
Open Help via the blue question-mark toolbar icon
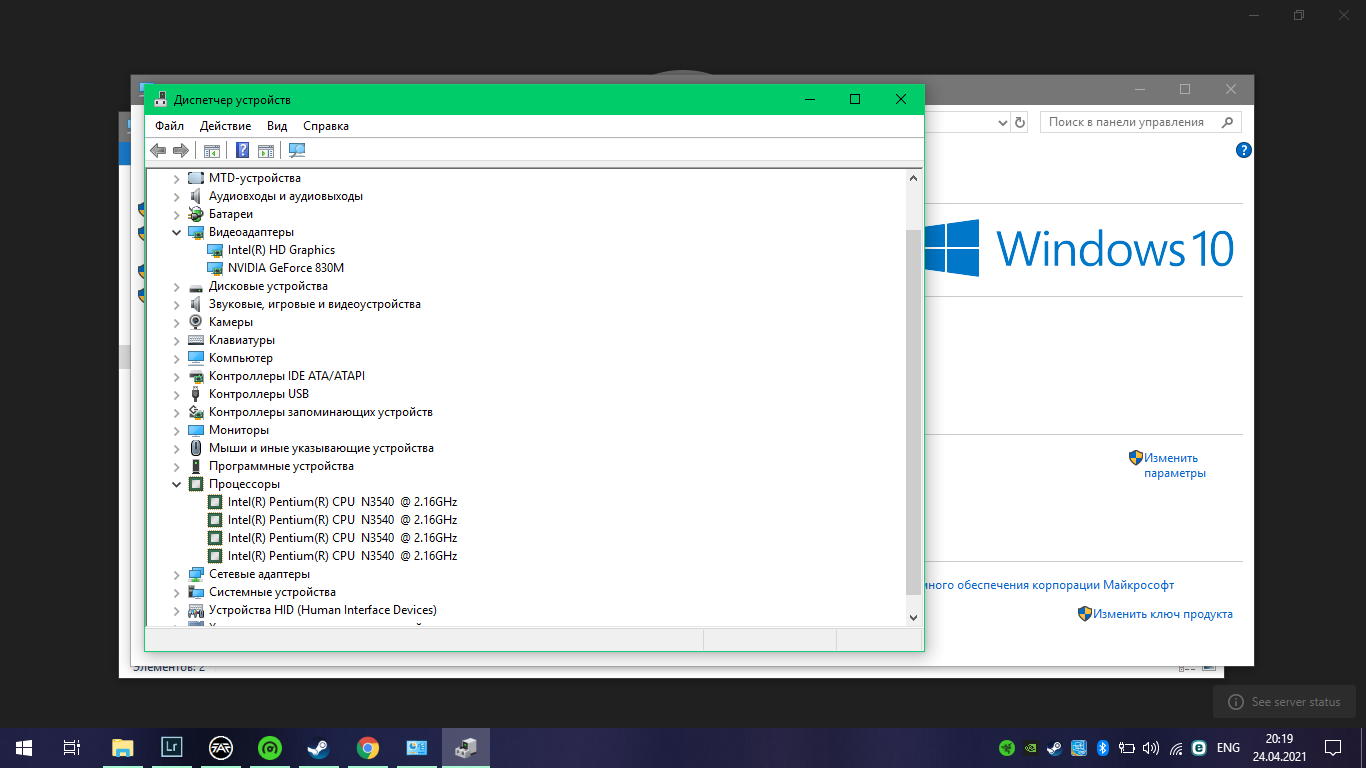pos(242,150)
